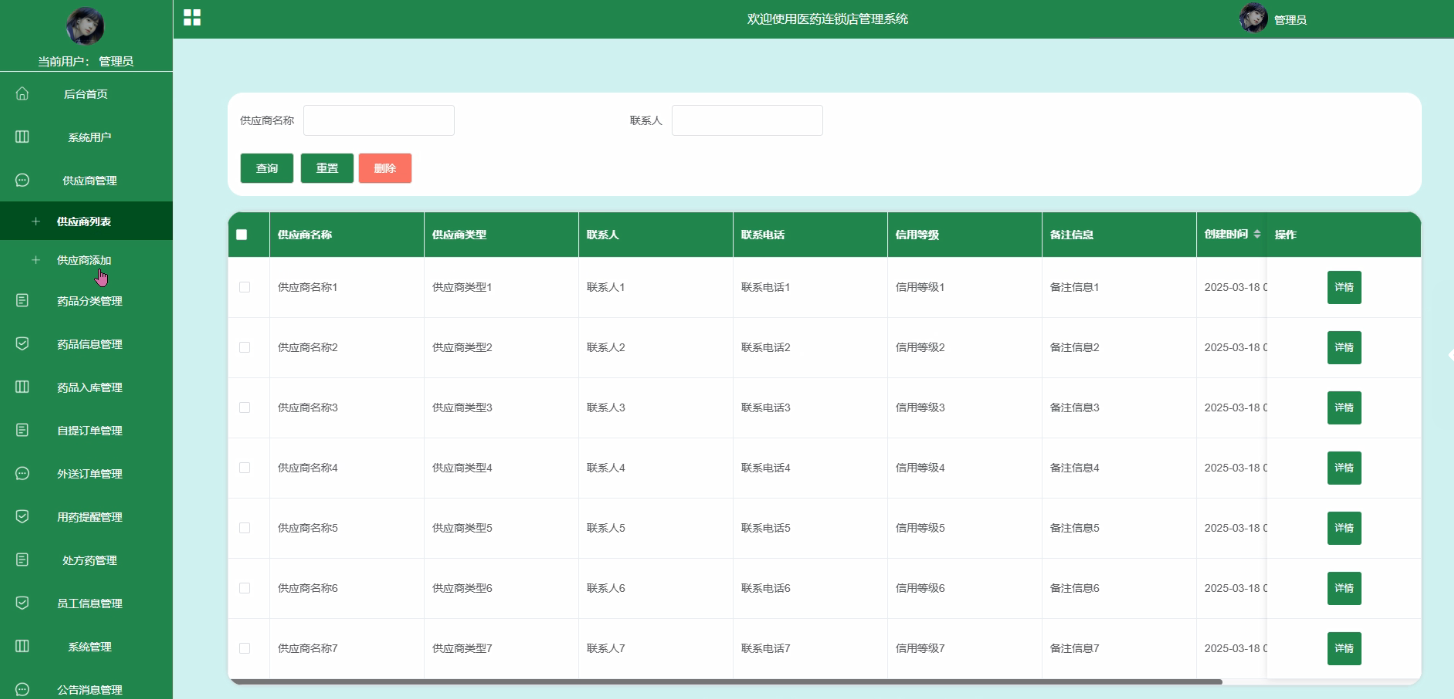Open the 后台首页 menu item
The width and height of the screenshot is (1454, 699).
[86, 94]
